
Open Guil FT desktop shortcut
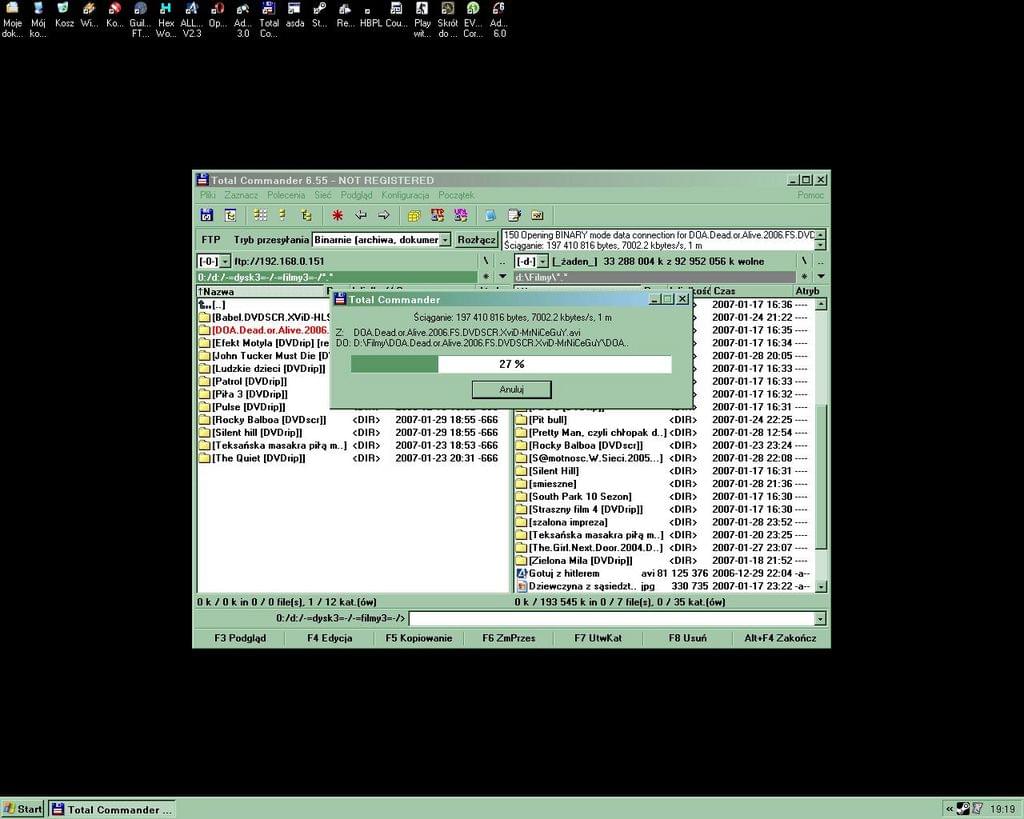(140, 20)
